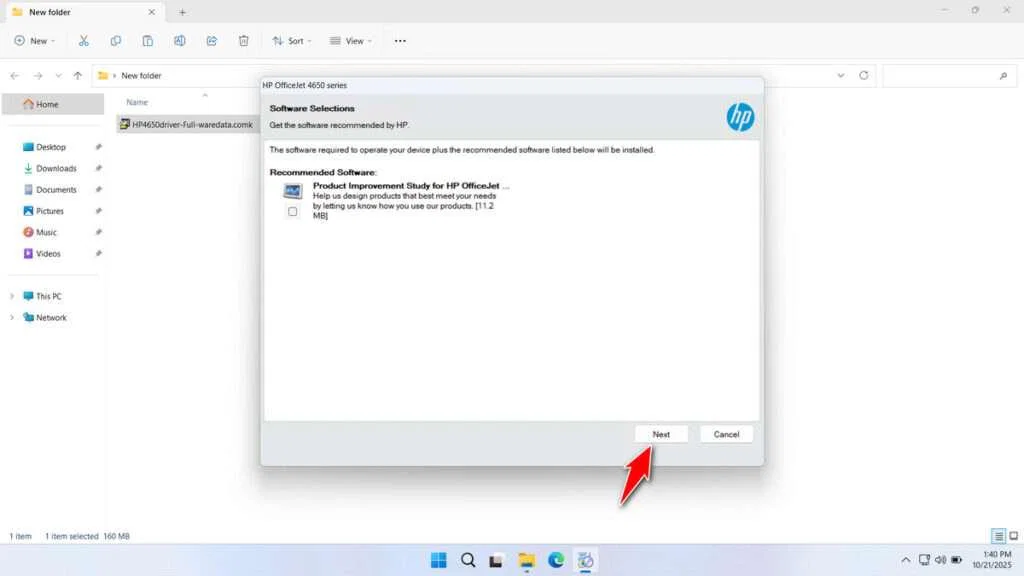Copy the selected file with the copy icon

coord(116,40)
